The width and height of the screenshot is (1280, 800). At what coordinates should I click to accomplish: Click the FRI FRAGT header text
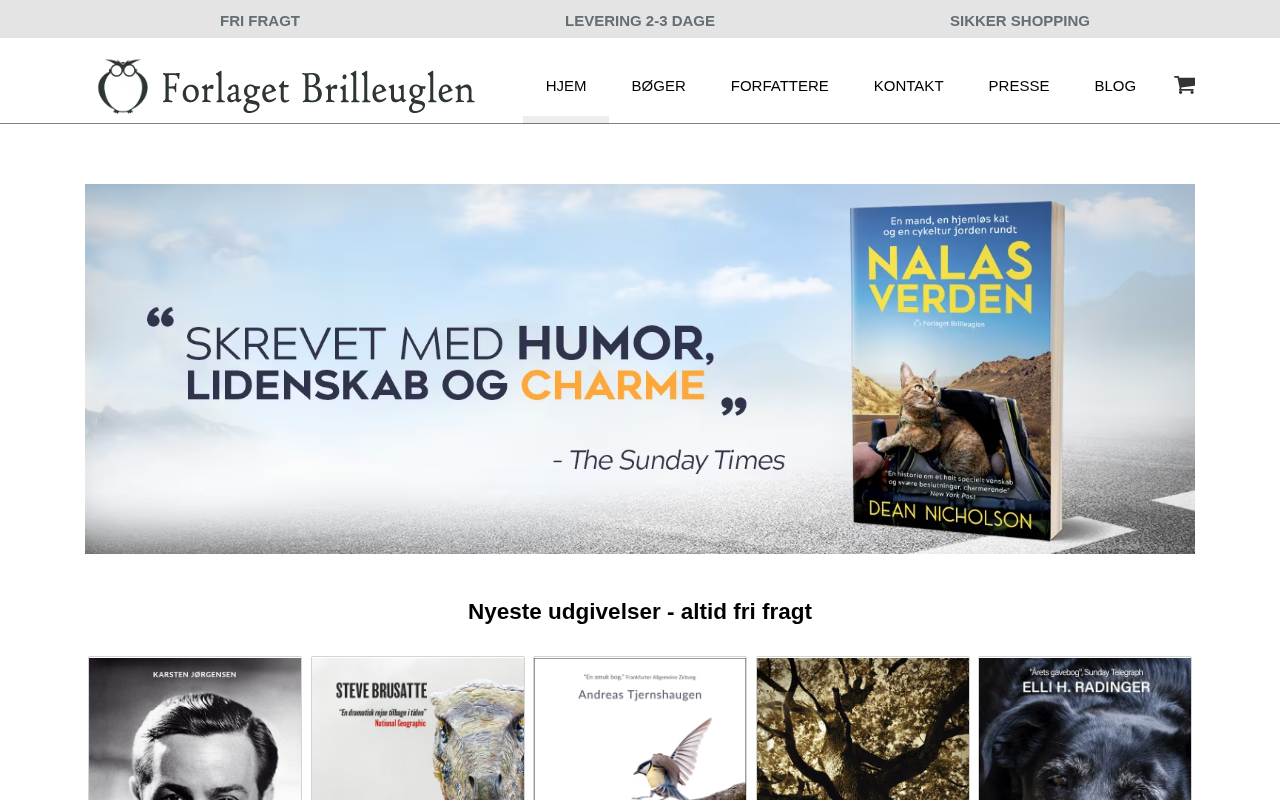click(260, 21)
